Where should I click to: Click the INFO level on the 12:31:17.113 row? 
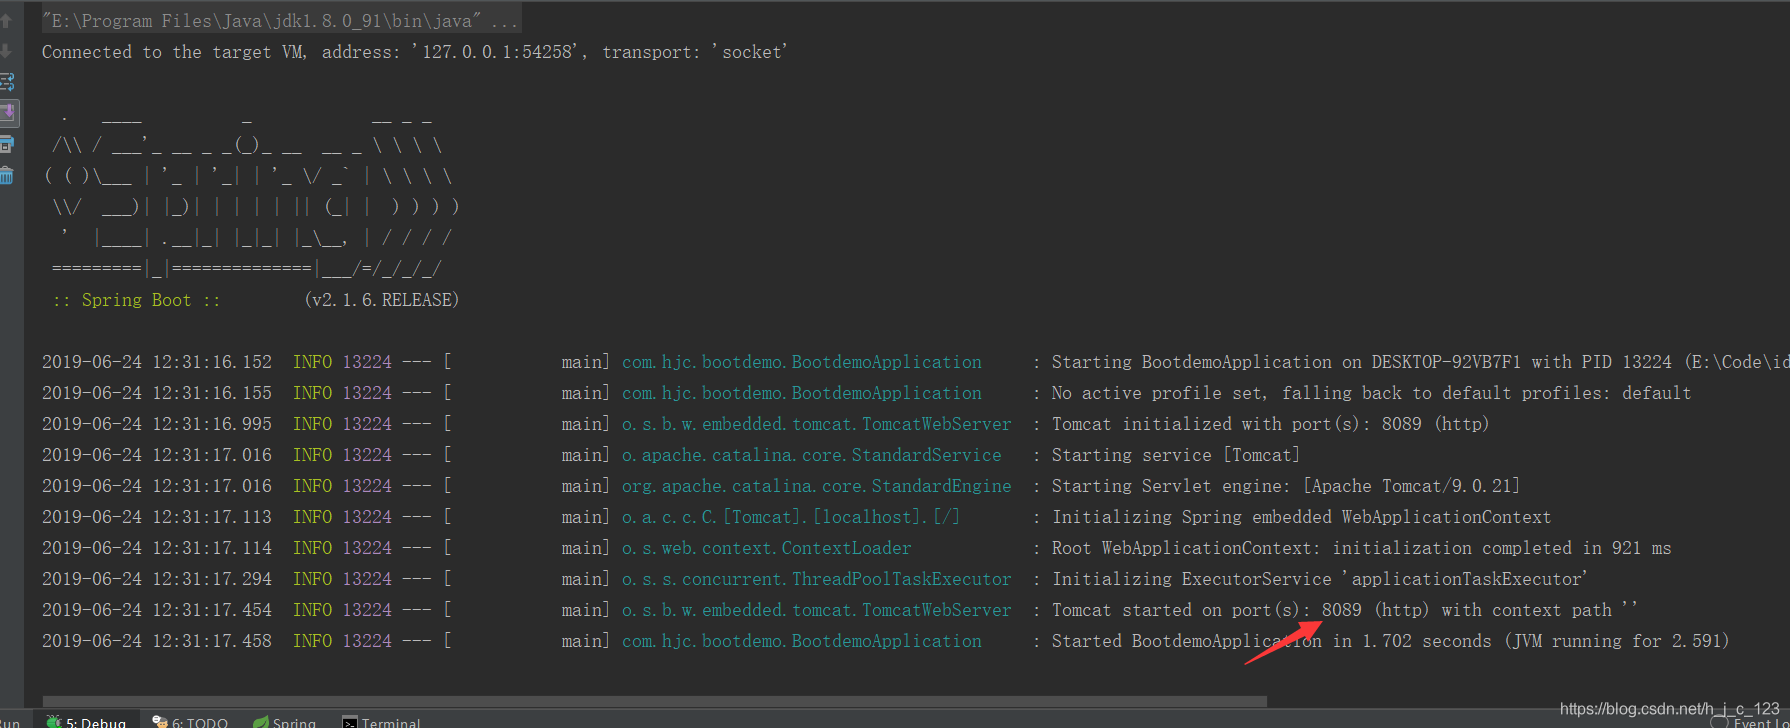coord(312,517)
